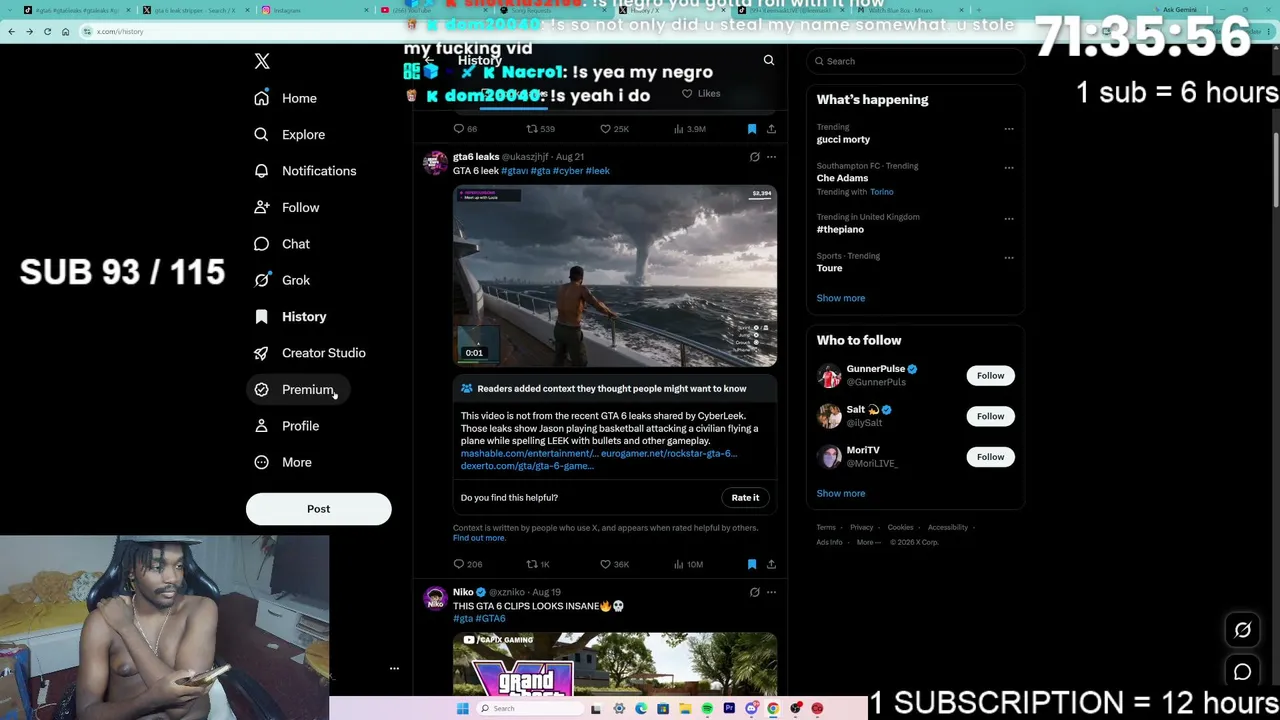Open the more menu for gucci morty trend
Image resolution: width=1280 pixels, height=720 pixels.
click(1009, 129)
